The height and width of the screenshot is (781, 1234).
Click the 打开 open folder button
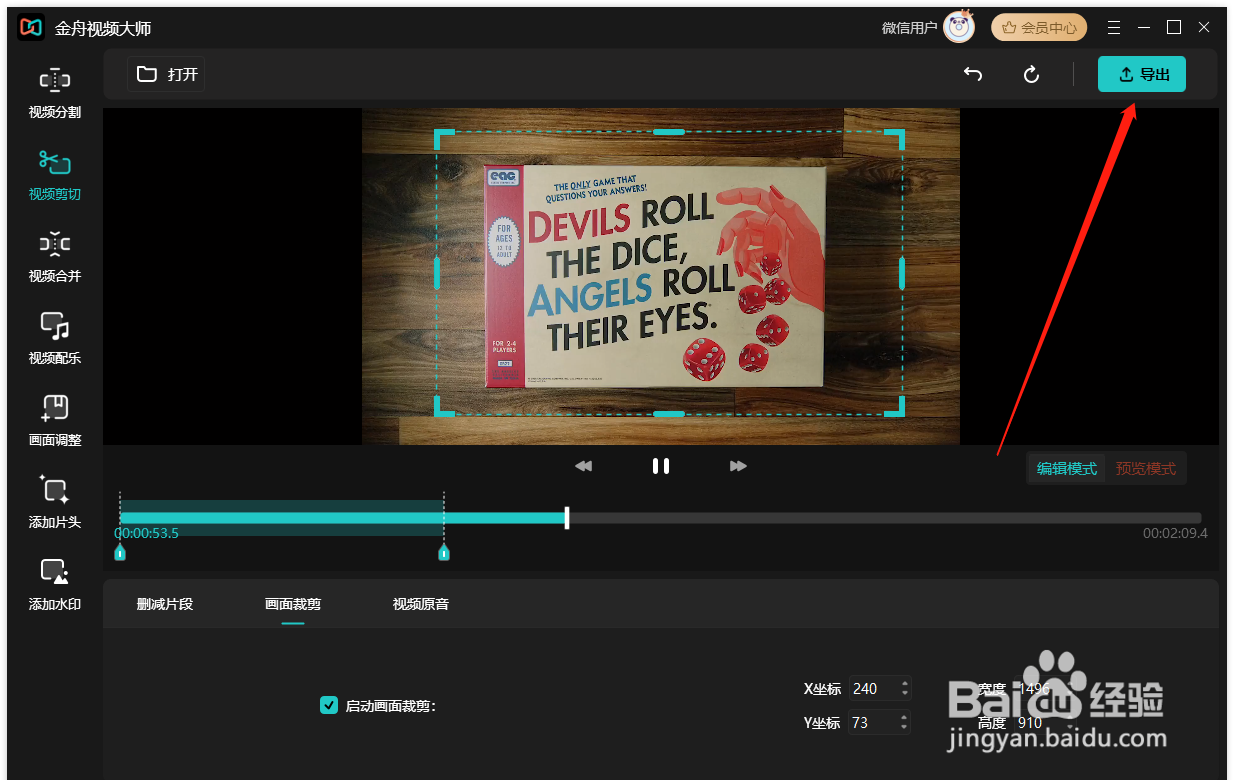[x=167, y=74]
